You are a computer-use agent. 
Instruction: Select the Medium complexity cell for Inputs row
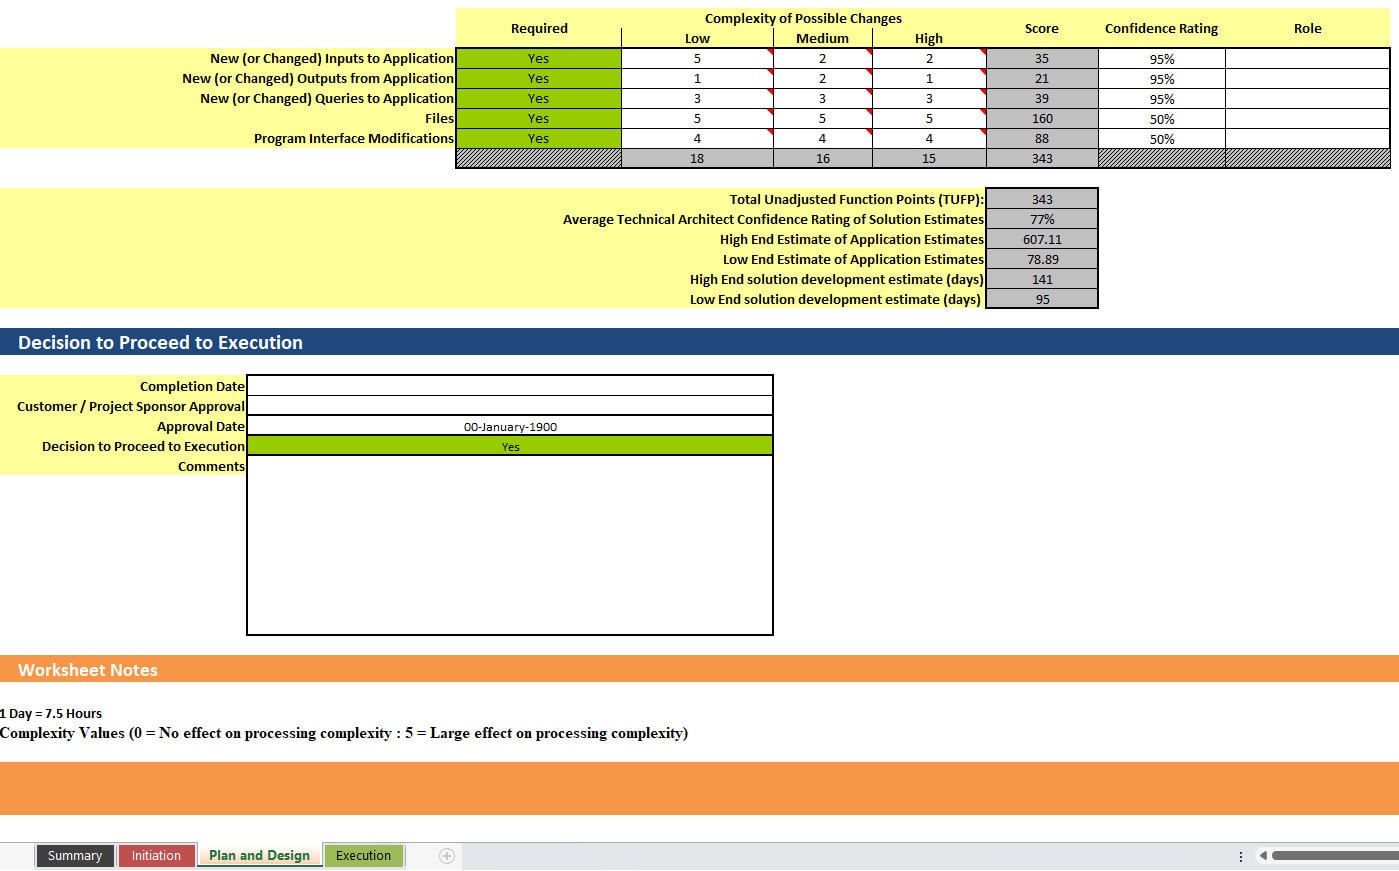tap(823, 59)
